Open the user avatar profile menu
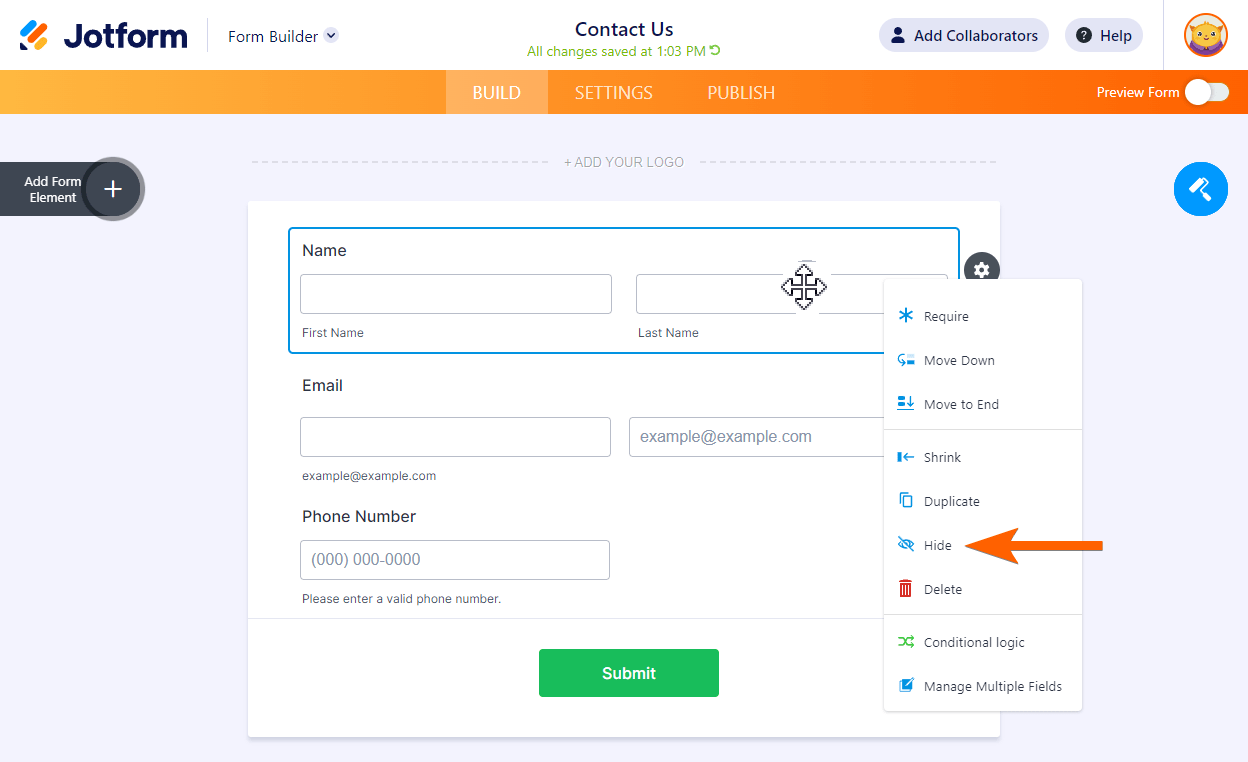 1205,36
